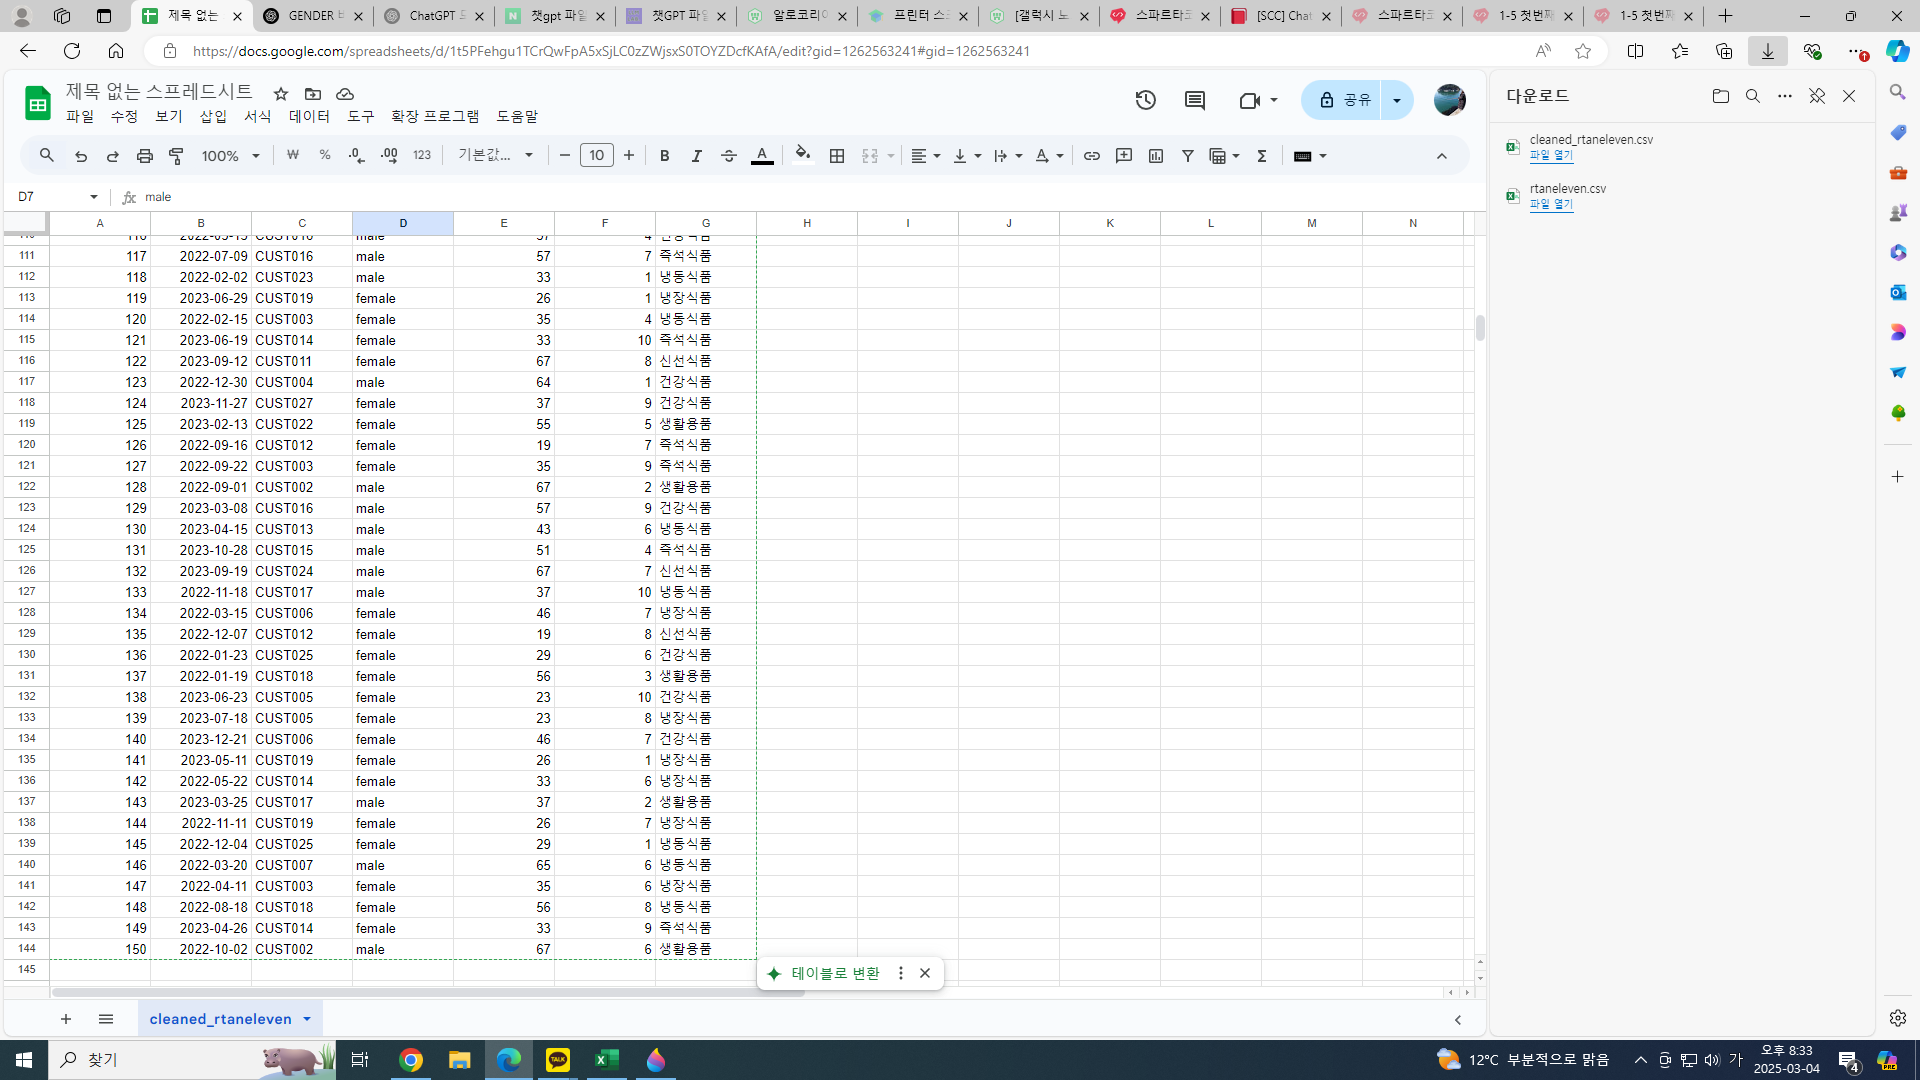Open downloads folder icon in panel
Viewport: 1920px width, 1080px height.
coord(1721,96)
